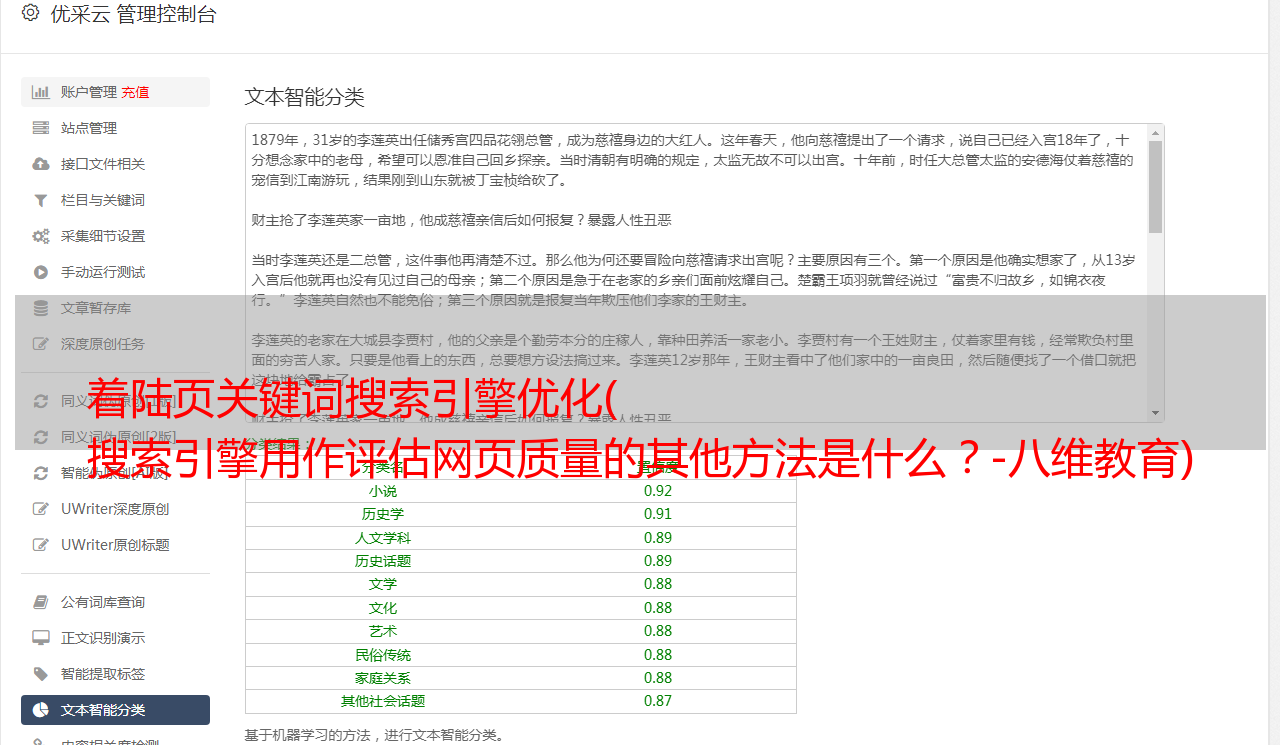Click the text area's vertical scrollbar thumb
The width and height of the screenshot is (1280, 745).
pyautogui.click(x=1156, y=187)
